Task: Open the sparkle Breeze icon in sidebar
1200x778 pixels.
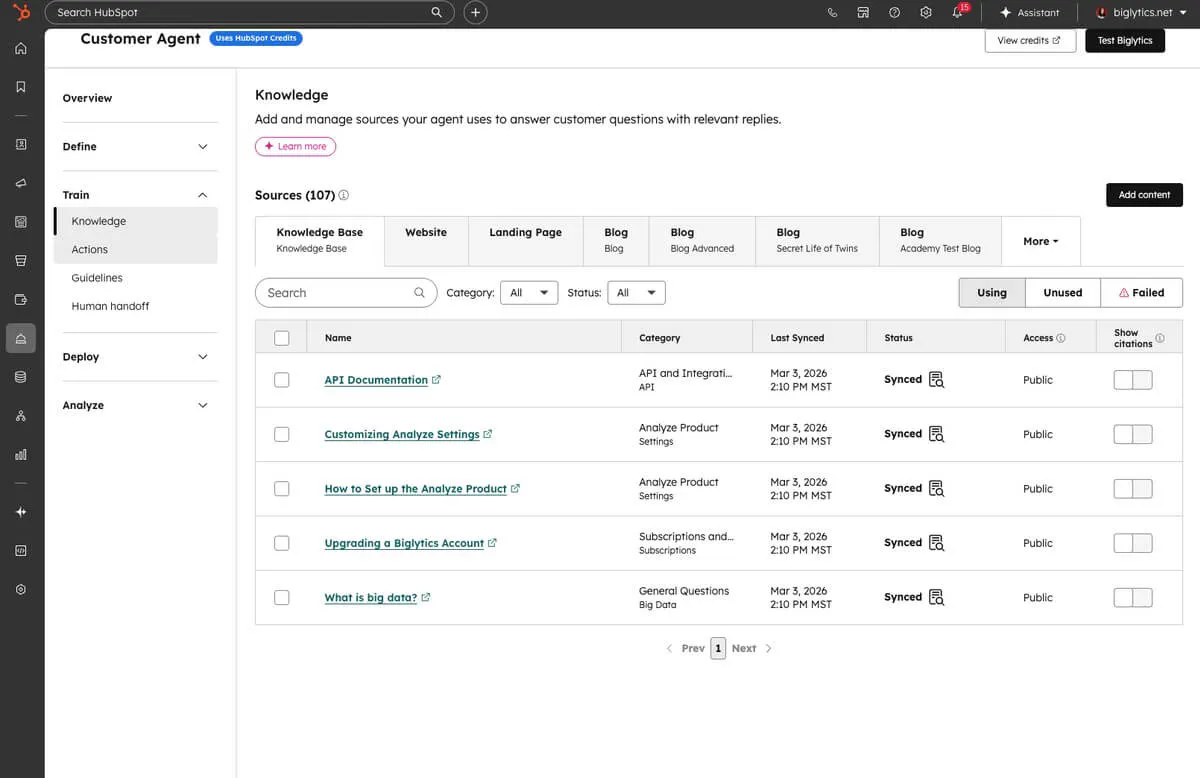Action: [21, 512]
